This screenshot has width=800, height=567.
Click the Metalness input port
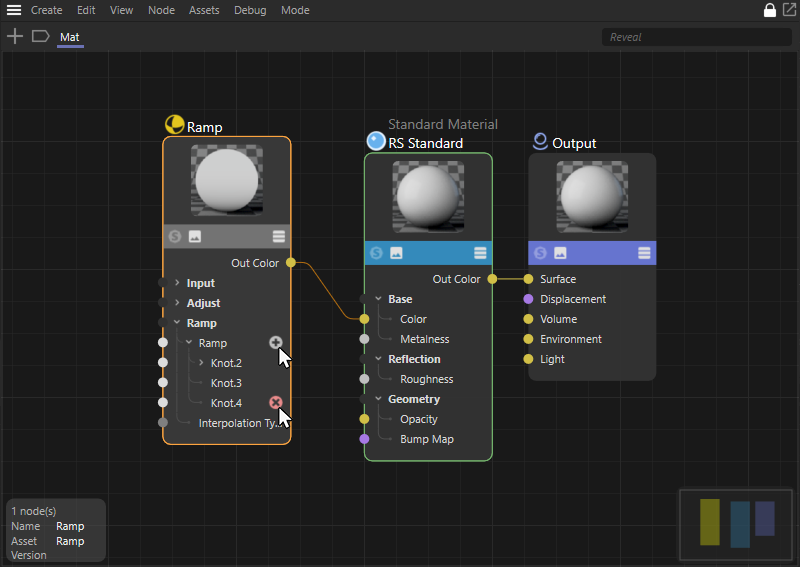coord(364,339)
